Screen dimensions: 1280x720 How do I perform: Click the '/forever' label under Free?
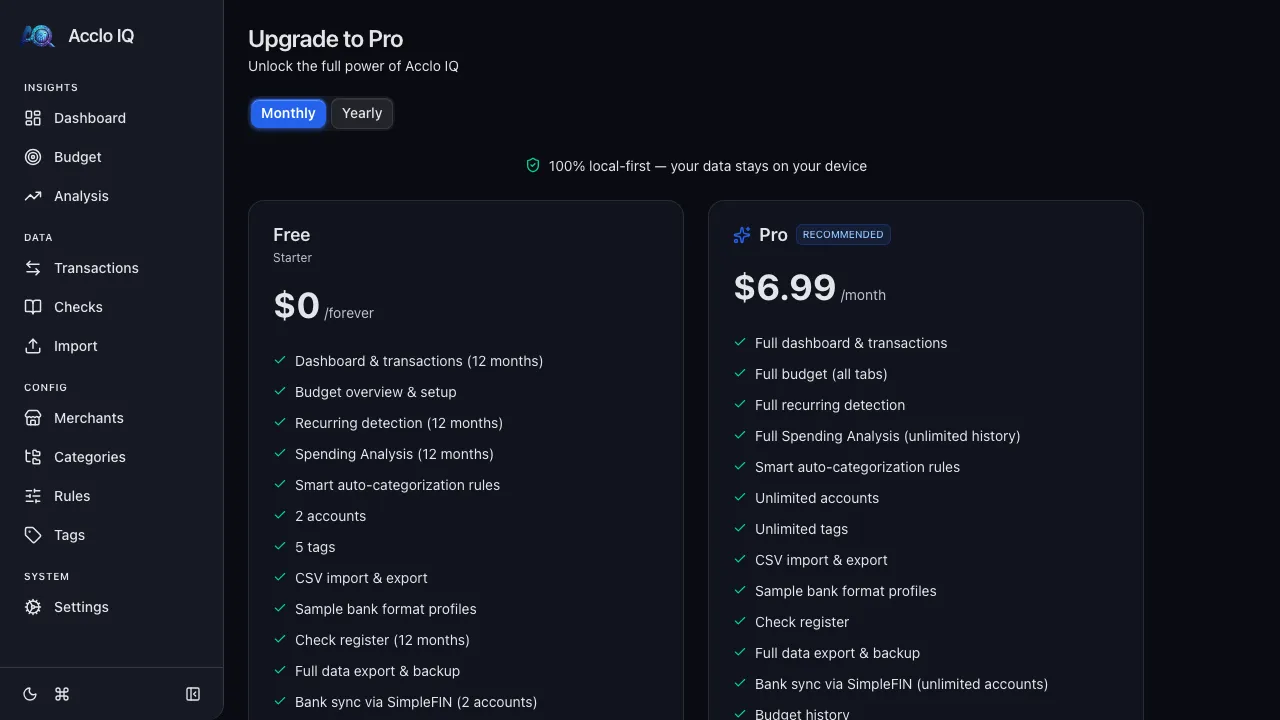[x=349, y=313]
